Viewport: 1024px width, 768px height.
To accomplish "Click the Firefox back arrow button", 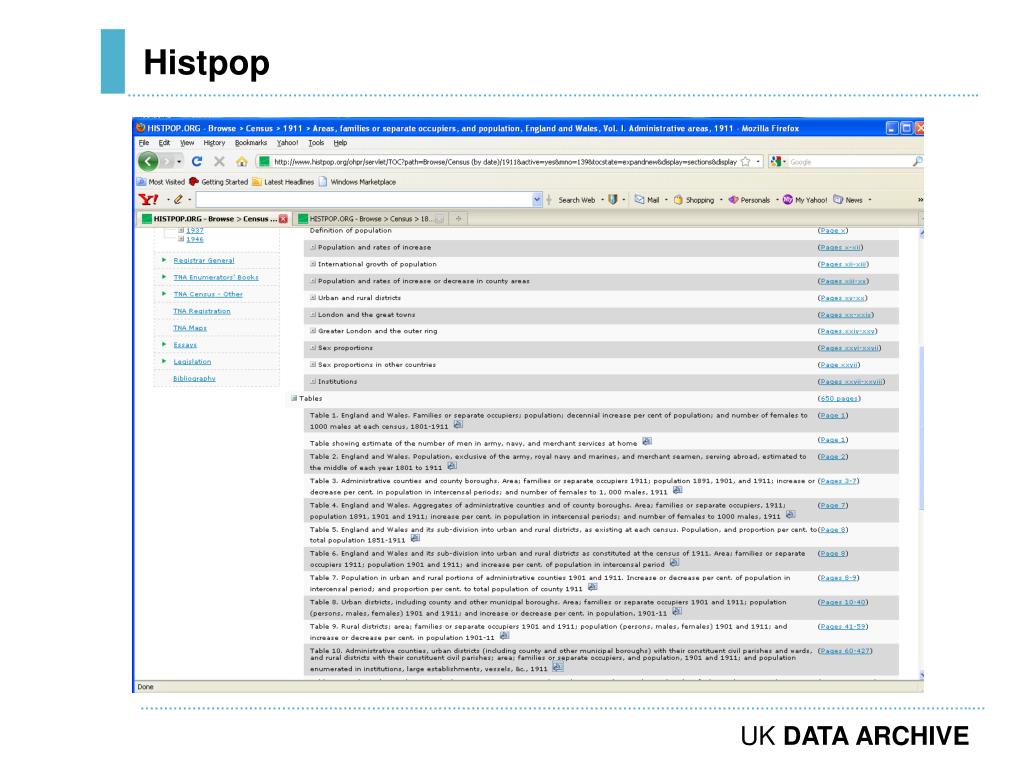I will click(148, 161).
